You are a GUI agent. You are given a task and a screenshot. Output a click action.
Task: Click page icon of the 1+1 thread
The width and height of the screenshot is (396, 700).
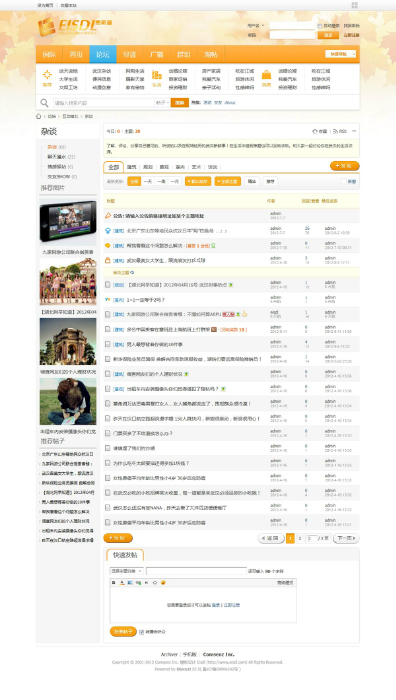tap(108, 300)
